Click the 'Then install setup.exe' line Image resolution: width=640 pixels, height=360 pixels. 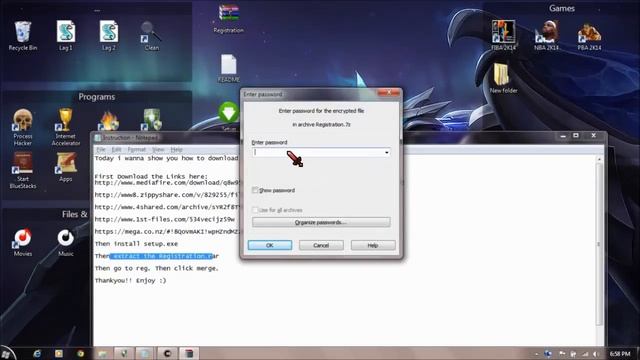pos(136,244)
